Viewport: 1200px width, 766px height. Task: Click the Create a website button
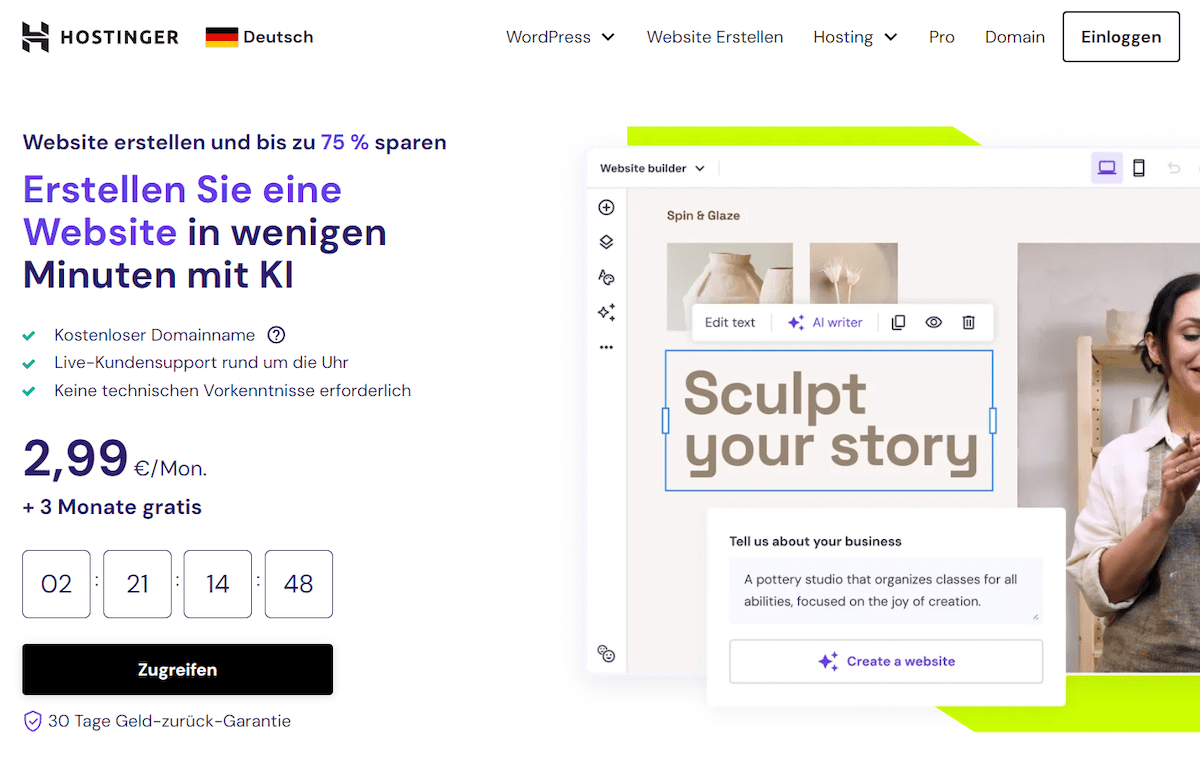point(886,661)
